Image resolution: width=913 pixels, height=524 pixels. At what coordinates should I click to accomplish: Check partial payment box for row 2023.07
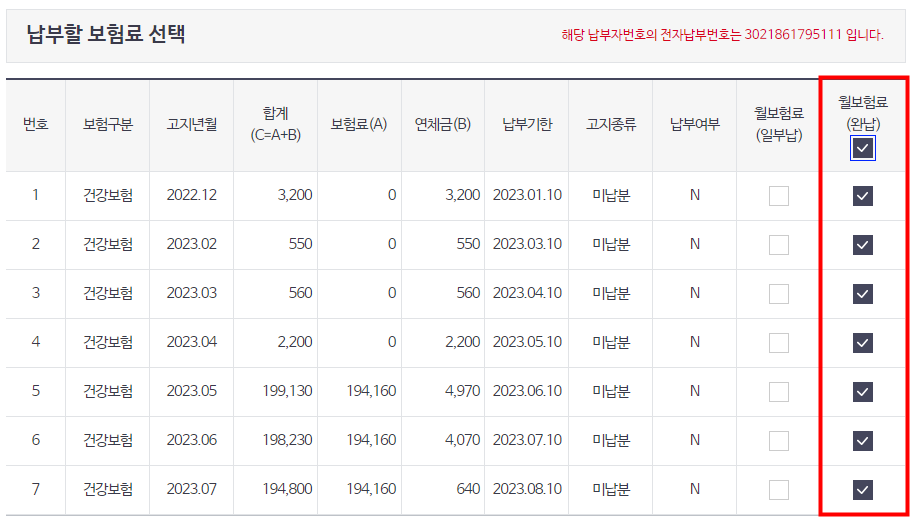click(778, 489)
